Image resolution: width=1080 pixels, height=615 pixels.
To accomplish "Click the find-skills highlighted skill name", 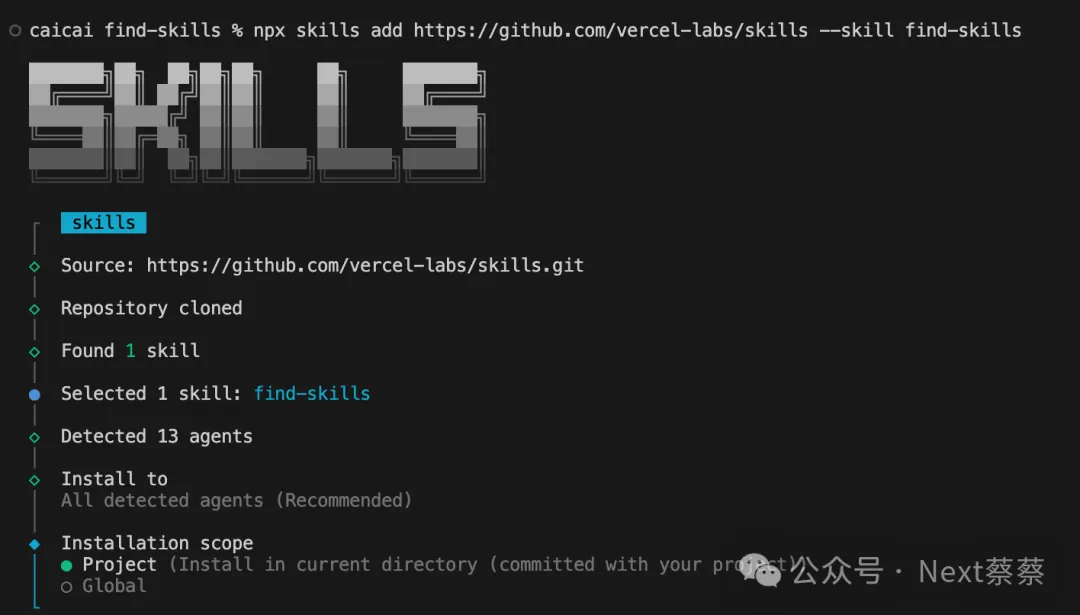I will point(312,393).
